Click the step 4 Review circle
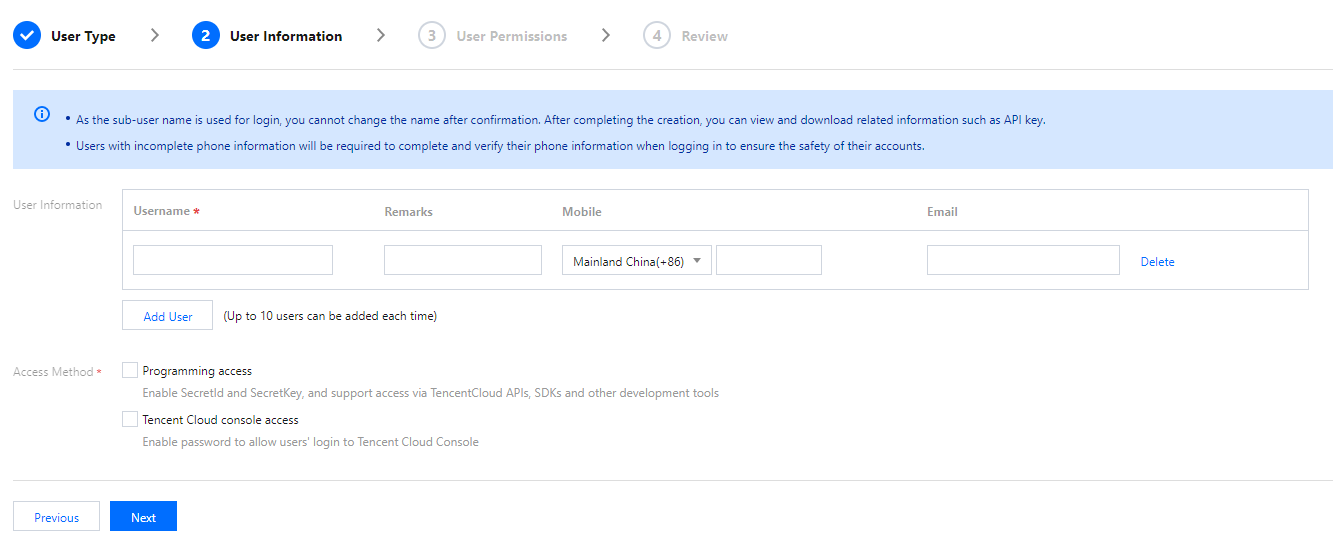The image size is (1341, 549). tap(657, 36)
